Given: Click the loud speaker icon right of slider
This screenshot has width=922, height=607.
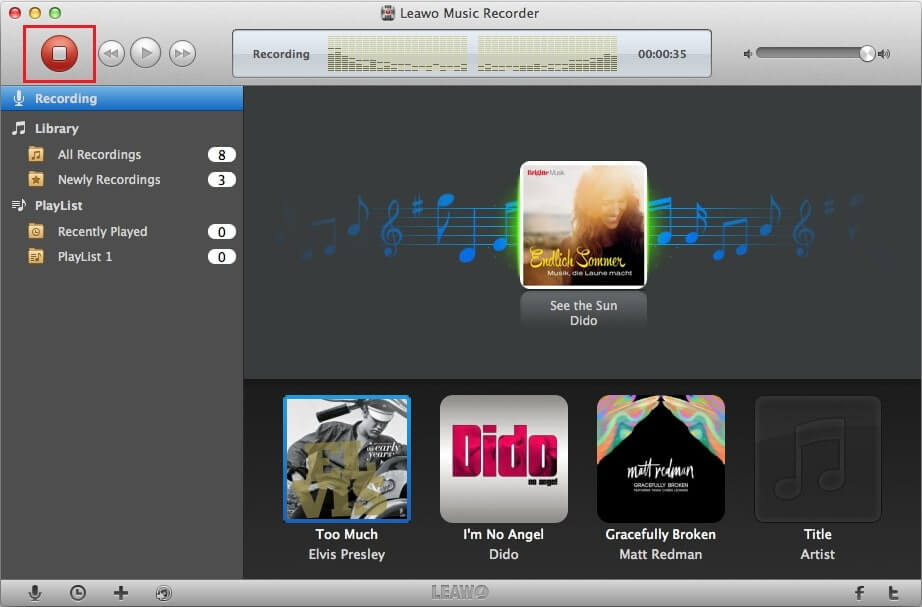Looking at the screenshot, I should (884, 54).
